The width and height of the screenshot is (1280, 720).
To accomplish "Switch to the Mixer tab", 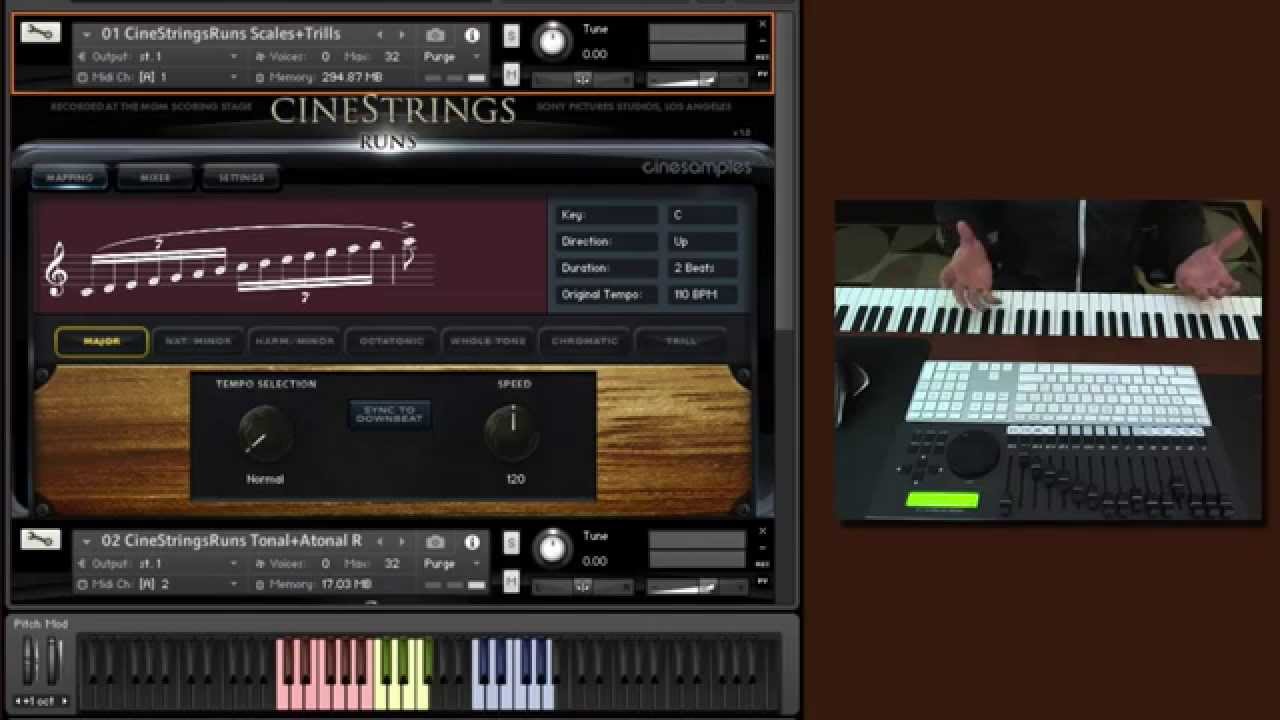I will pyautogui.click(x=155, y=178).
